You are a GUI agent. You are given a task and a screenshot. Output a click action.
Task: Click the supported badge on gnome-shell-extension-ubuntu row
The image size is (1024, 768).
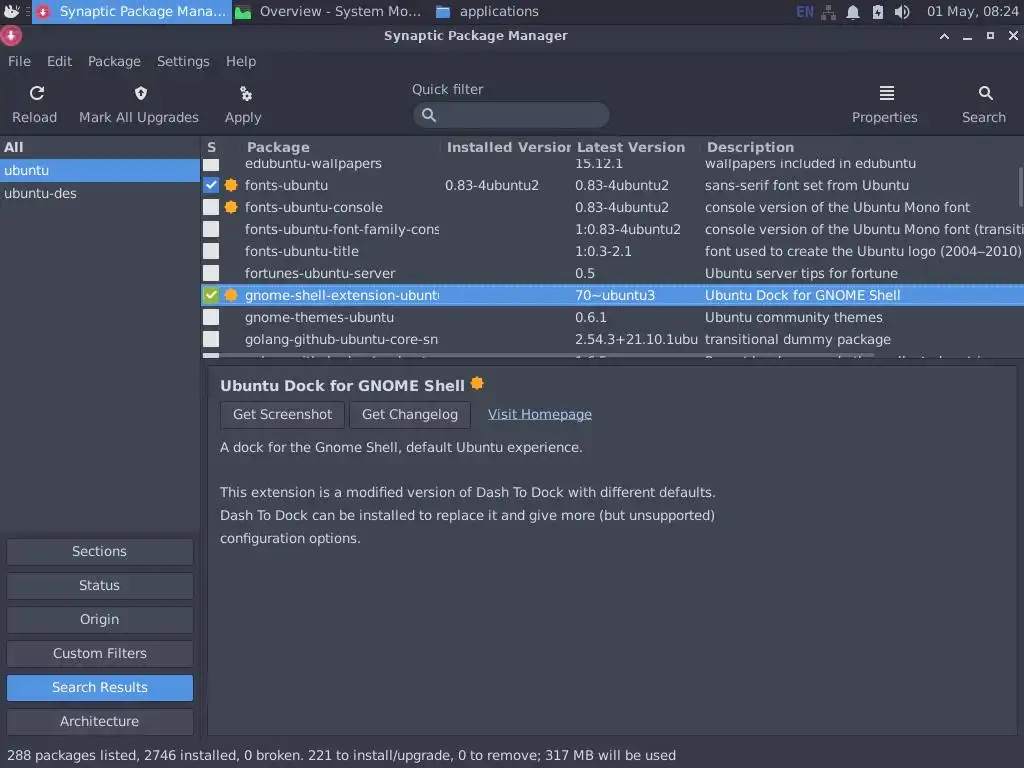coord(231,295)
